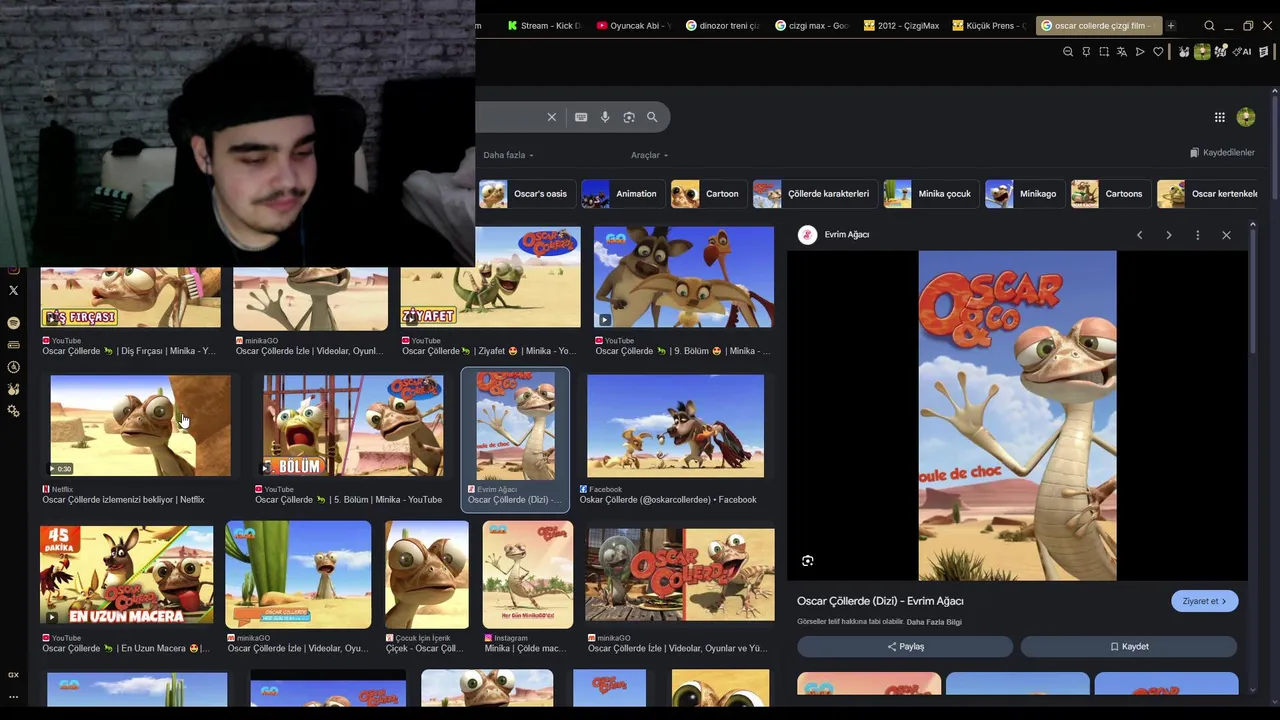Expand the Araçlar dropdown
The image size is (1280, 720).
[x=649, y=155]
